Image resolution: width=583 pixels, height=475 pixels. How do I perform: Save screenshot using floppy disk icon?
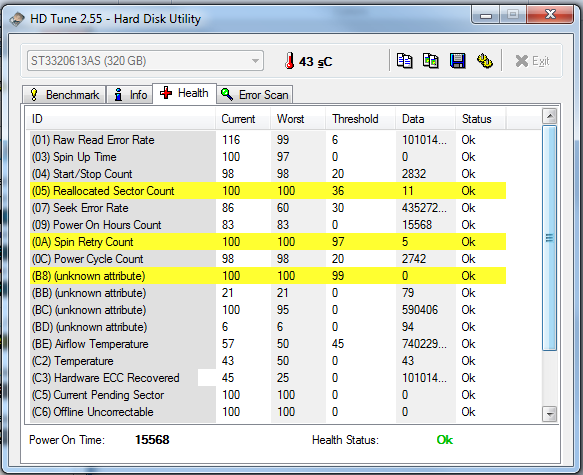pyautogui.click(x=458, y=61)
